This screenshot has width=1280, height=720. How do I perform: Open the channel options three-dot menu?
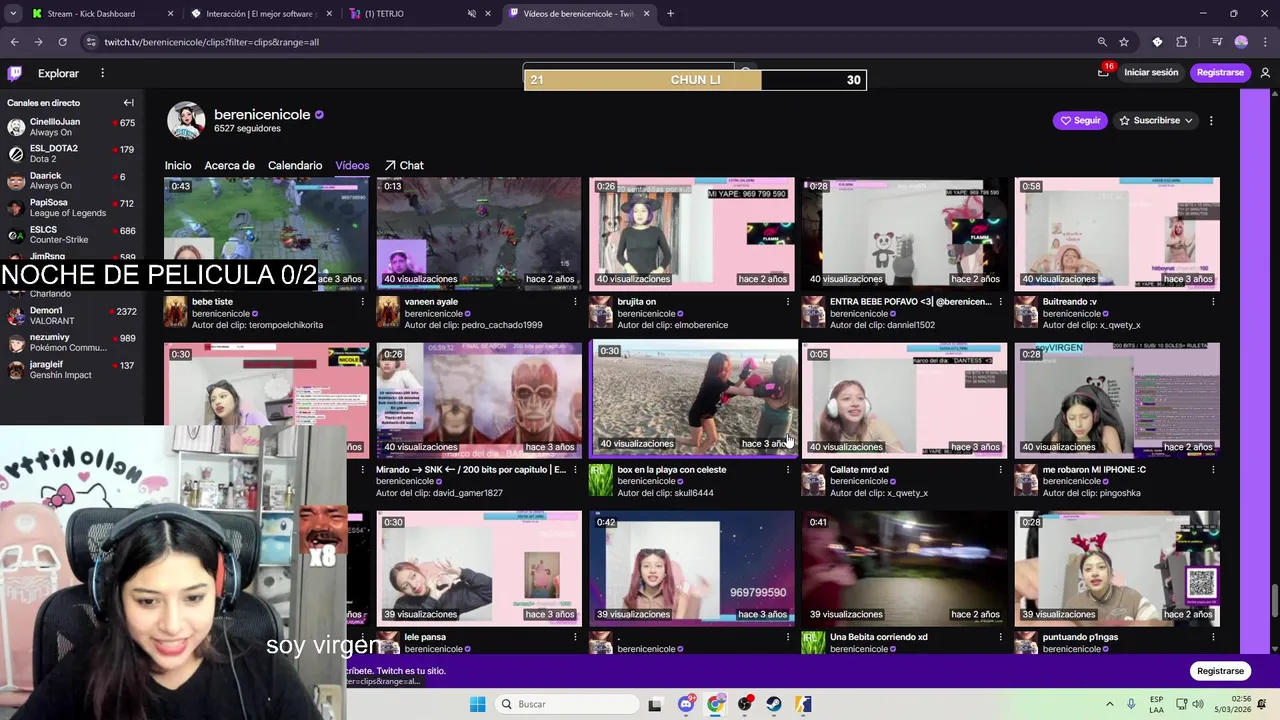click(1211, 121)
